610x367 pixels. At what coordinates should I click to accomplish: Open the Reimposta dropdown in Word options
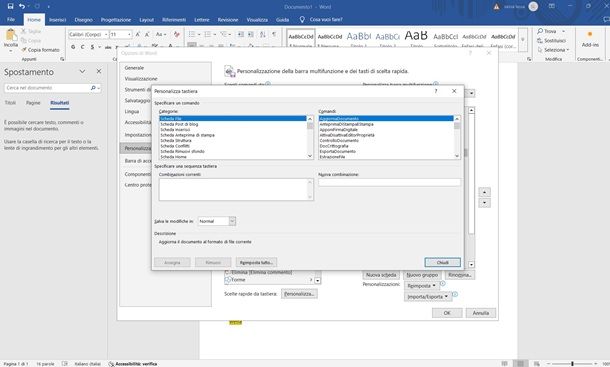[x=422, y=286]
